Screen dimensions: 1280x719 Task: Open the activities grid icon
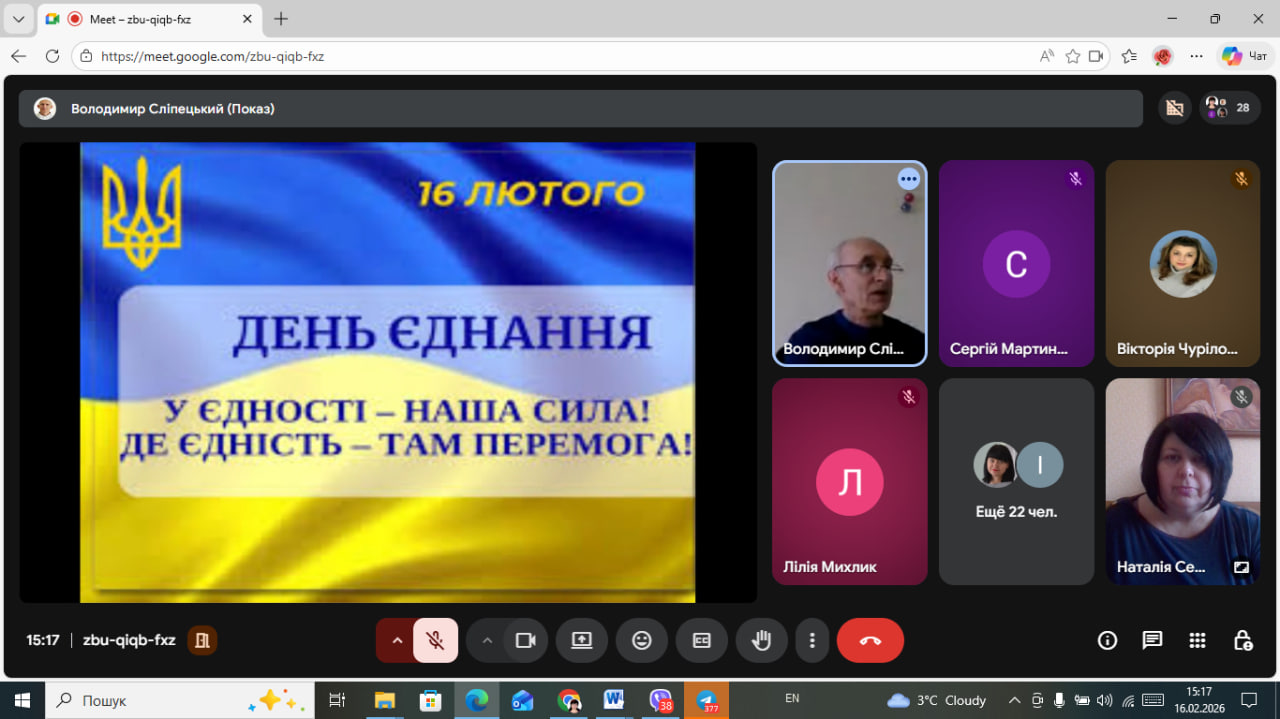coord(1197,641)
